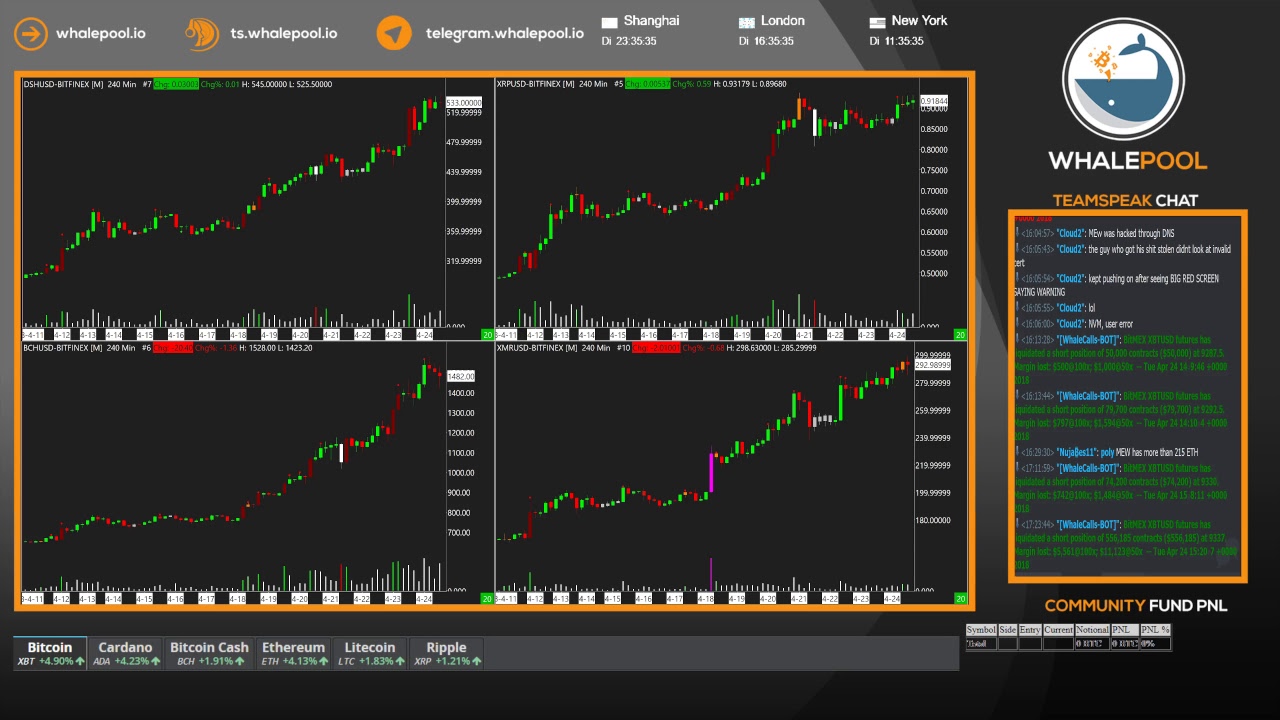This screenshot has height=720, width=1280.
Task: Click the New York flag icon
Action: tap(877, 22)
